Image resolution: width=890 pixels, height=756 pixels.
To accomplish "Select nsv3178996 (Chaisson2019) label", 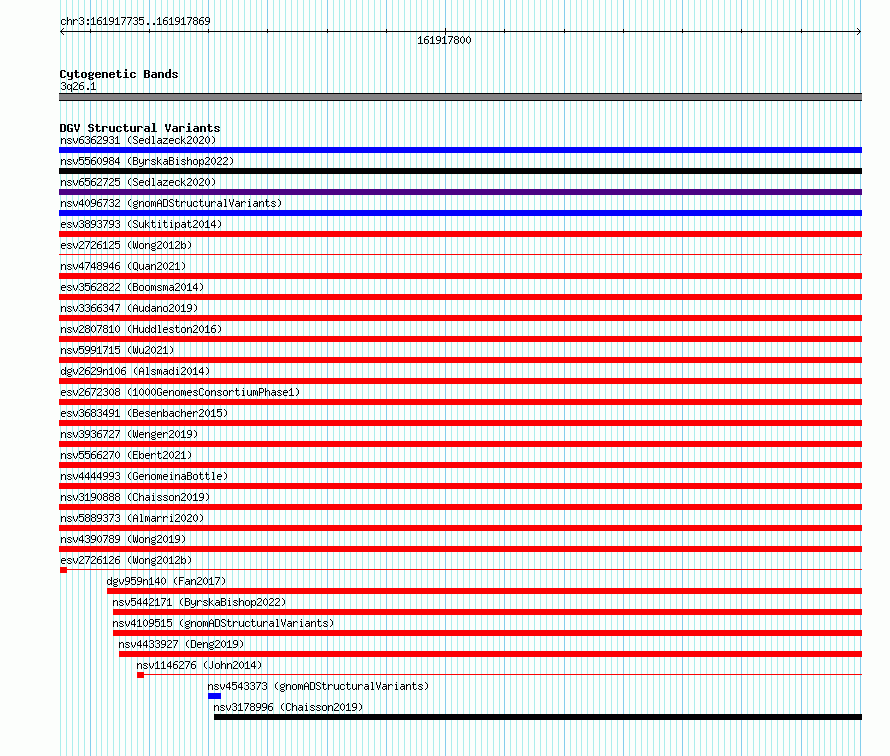I will coord(288,707).
